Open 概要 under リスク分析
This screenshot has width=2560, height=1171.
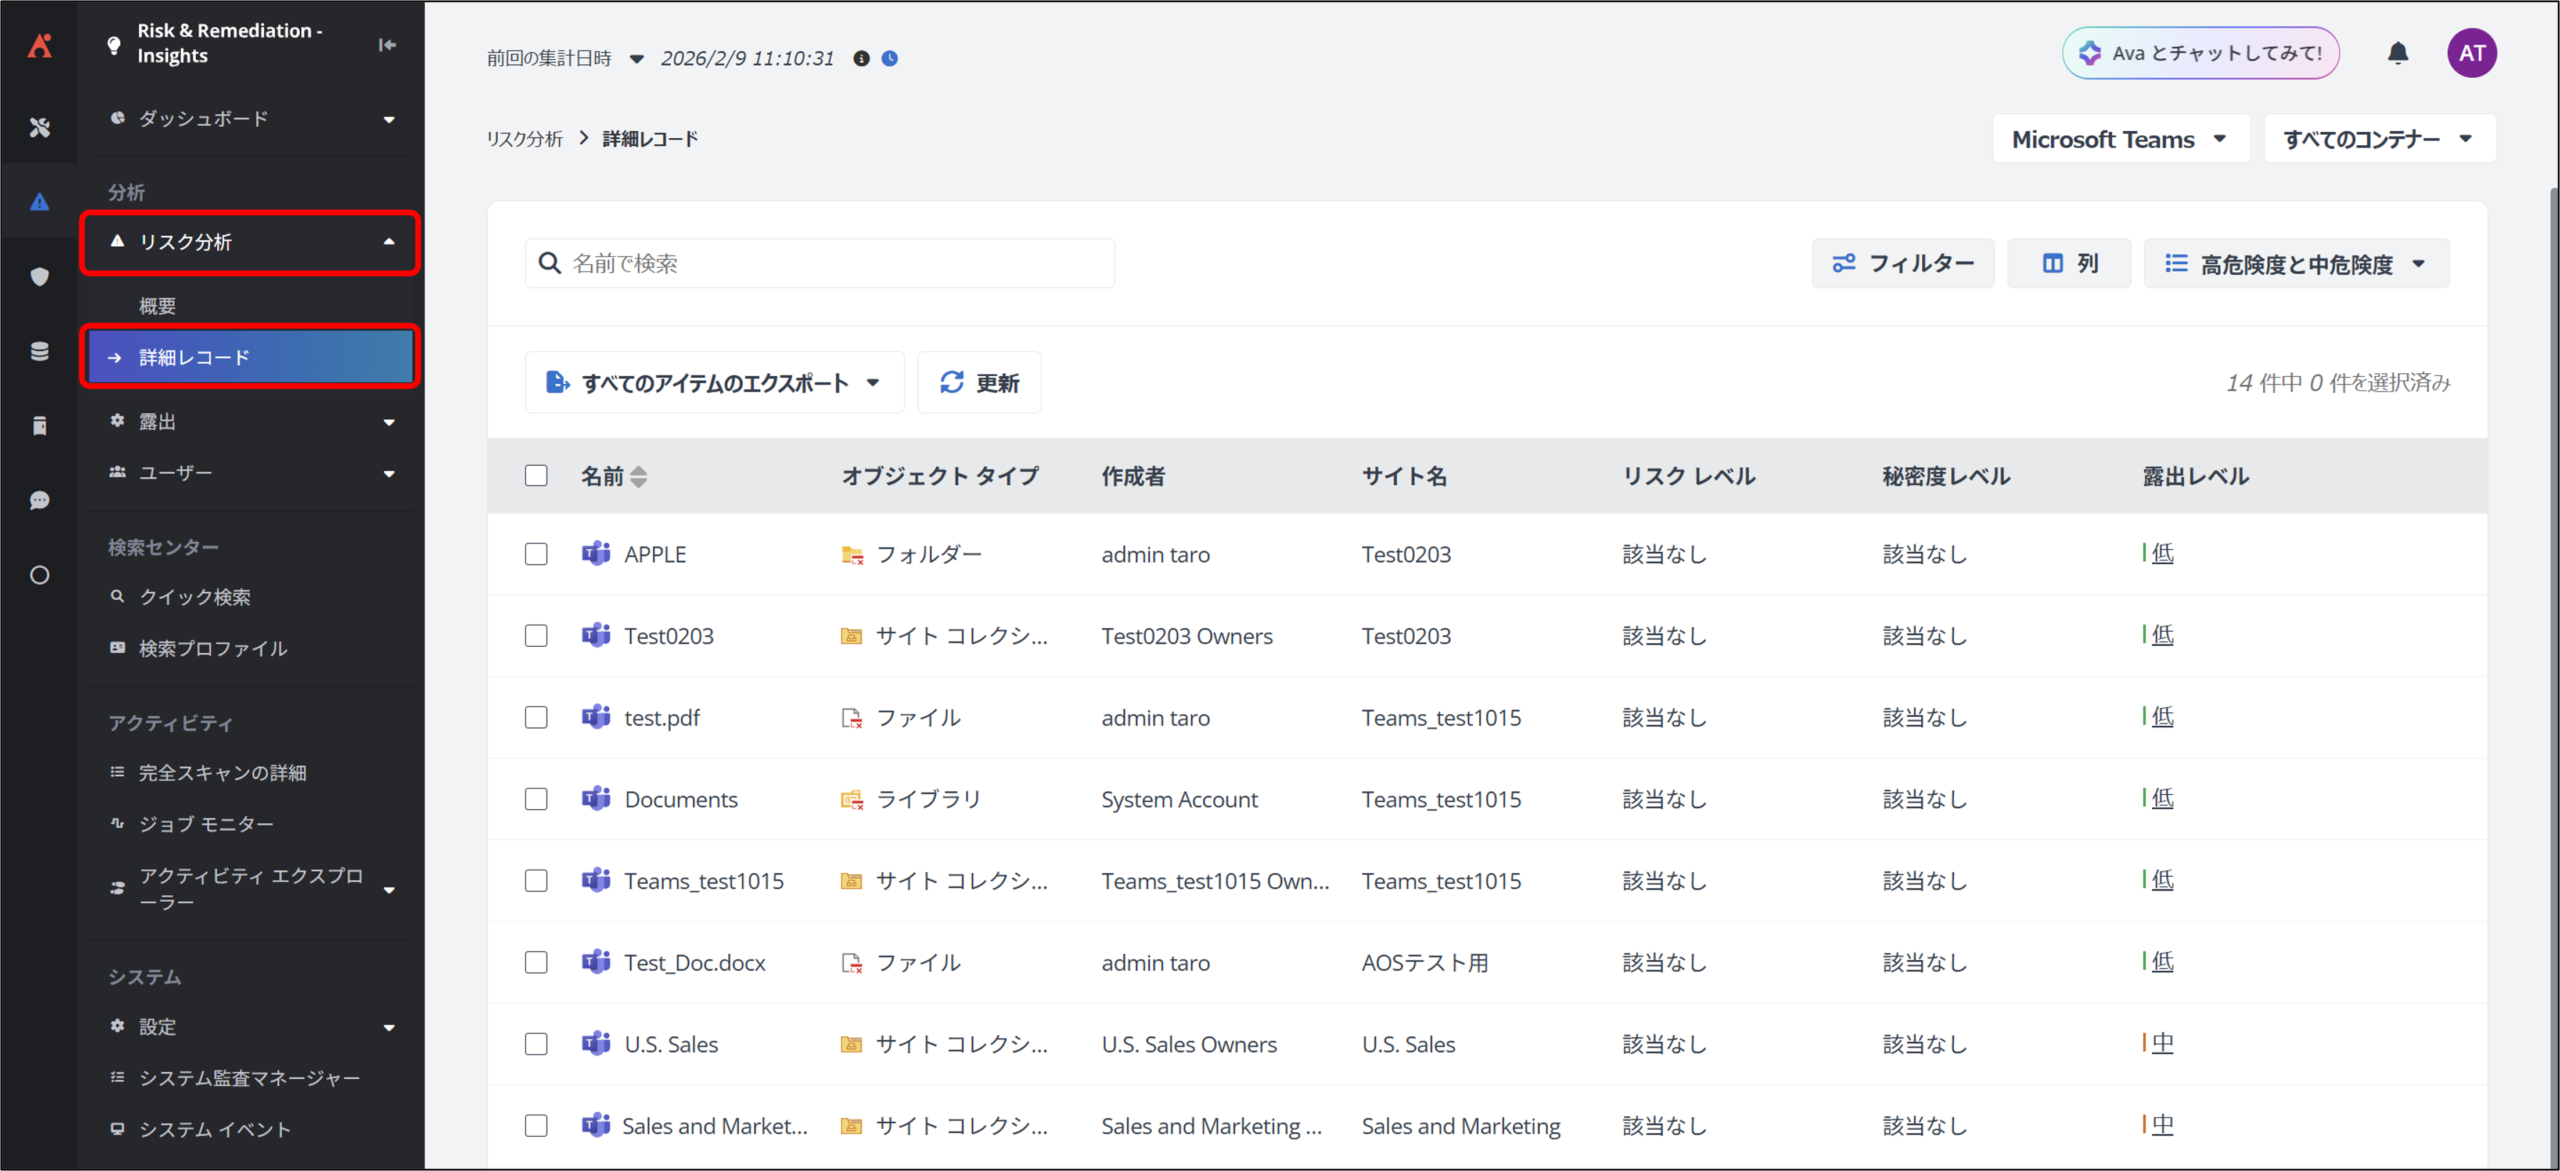click(x=158, y=306)
